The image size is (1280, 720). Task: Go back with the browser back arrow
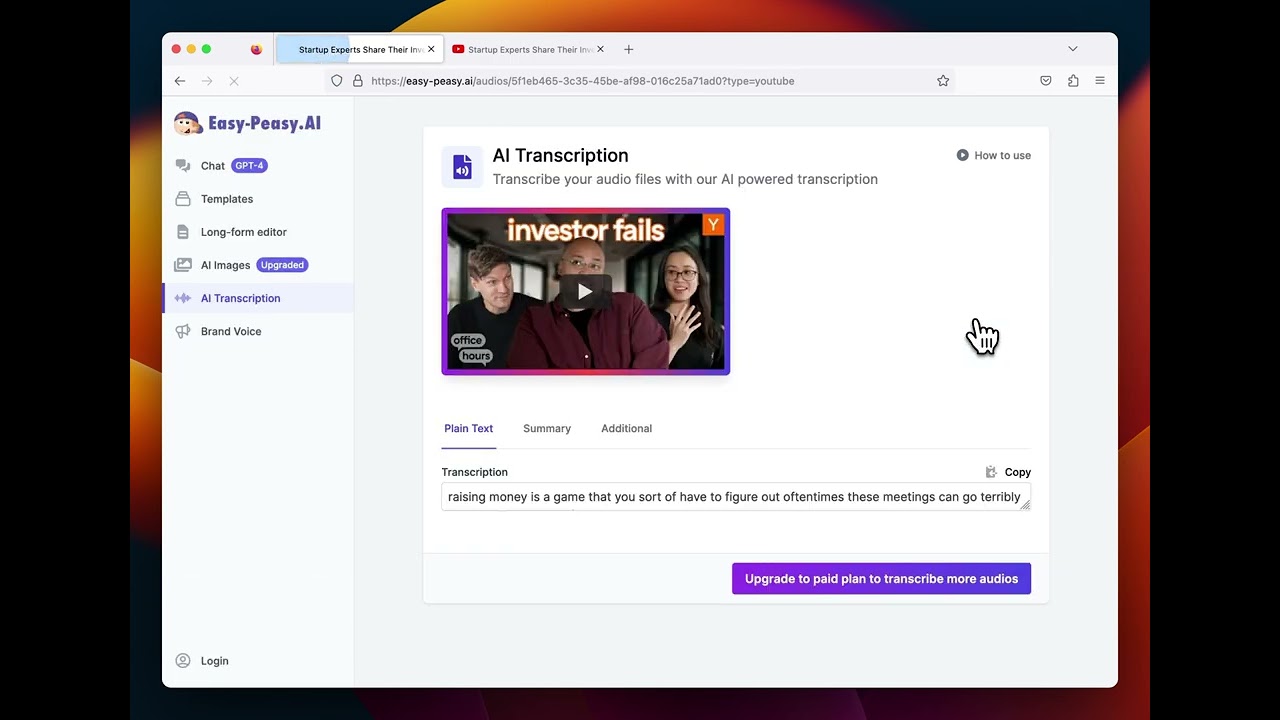[180, 81]
